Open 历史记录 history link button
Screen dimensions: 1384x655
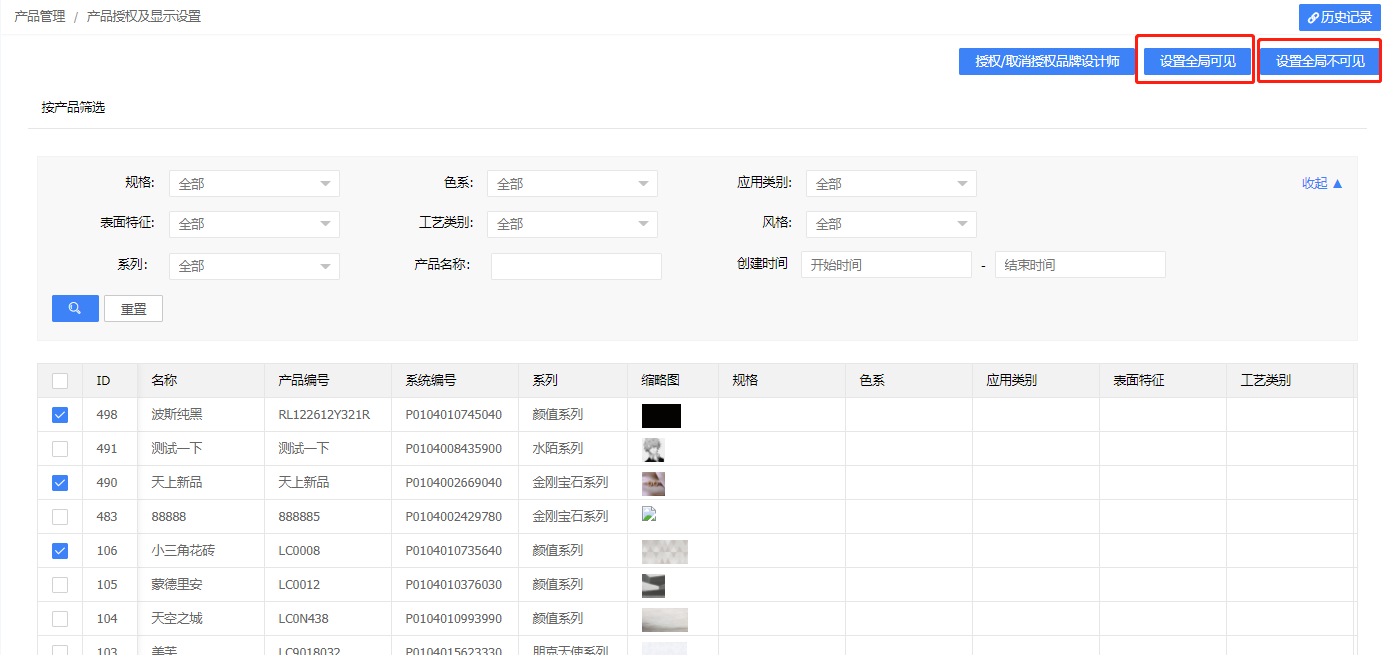pyautogui.click(x=1339, y=17)
